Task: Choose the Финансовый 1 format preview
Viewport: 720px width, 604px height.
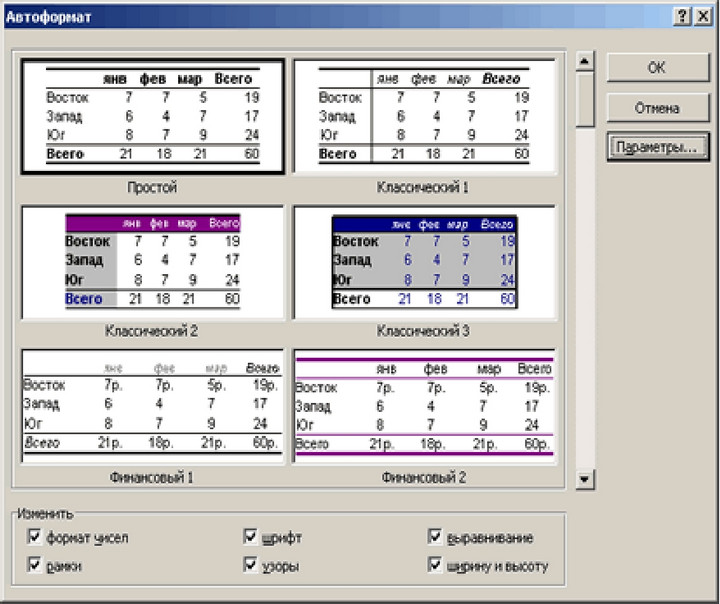Action: tap(153, 406)
